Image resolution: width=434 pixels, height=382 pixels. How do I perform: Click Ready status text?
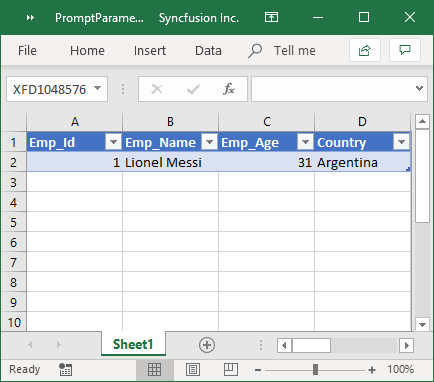25,369
